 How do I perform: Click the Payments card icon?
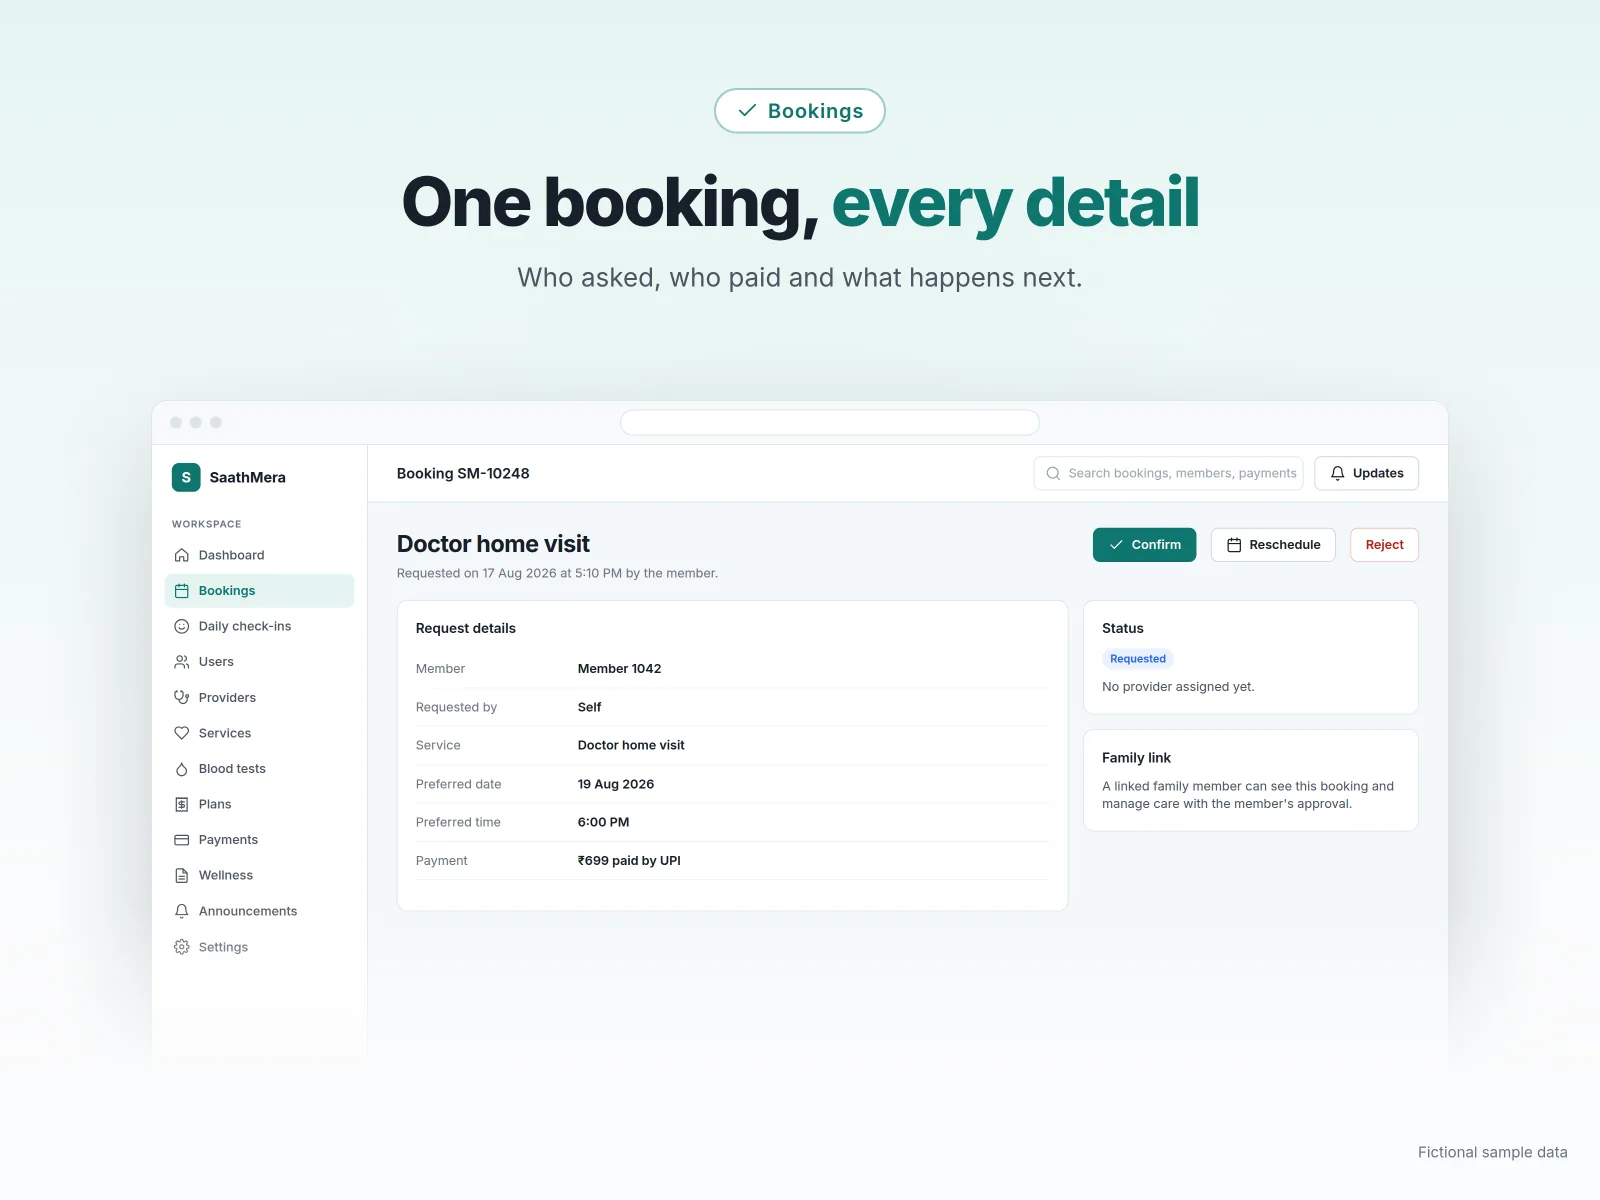(182, 840)
